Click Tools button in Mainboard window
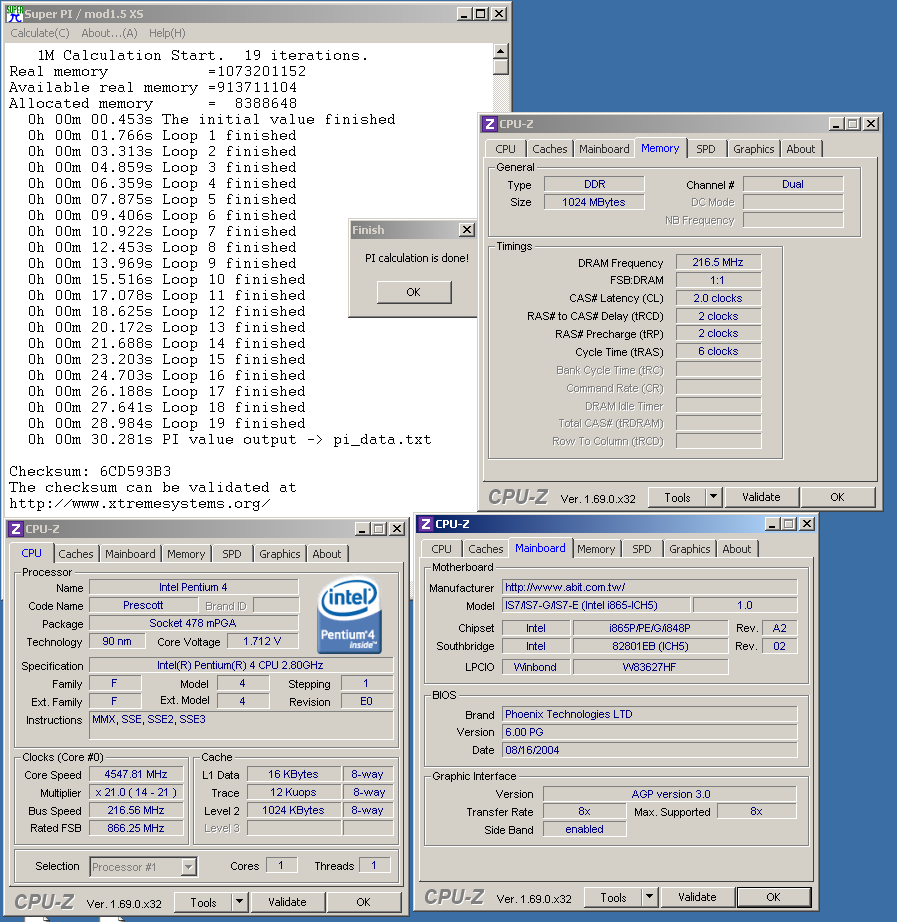 click(613, 898)
